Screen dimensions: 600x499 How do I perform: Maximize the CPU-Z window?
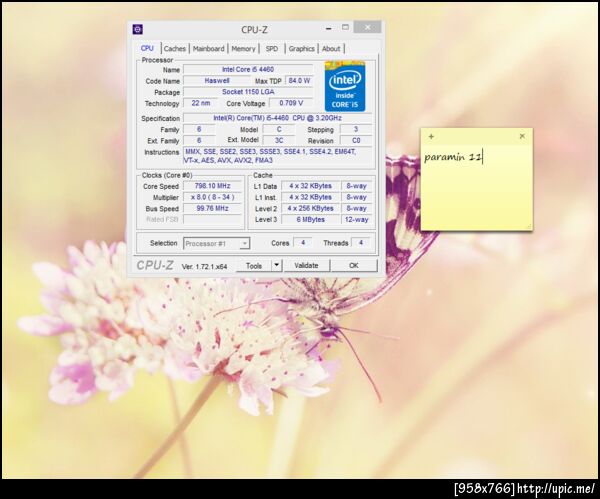(345, 27)
